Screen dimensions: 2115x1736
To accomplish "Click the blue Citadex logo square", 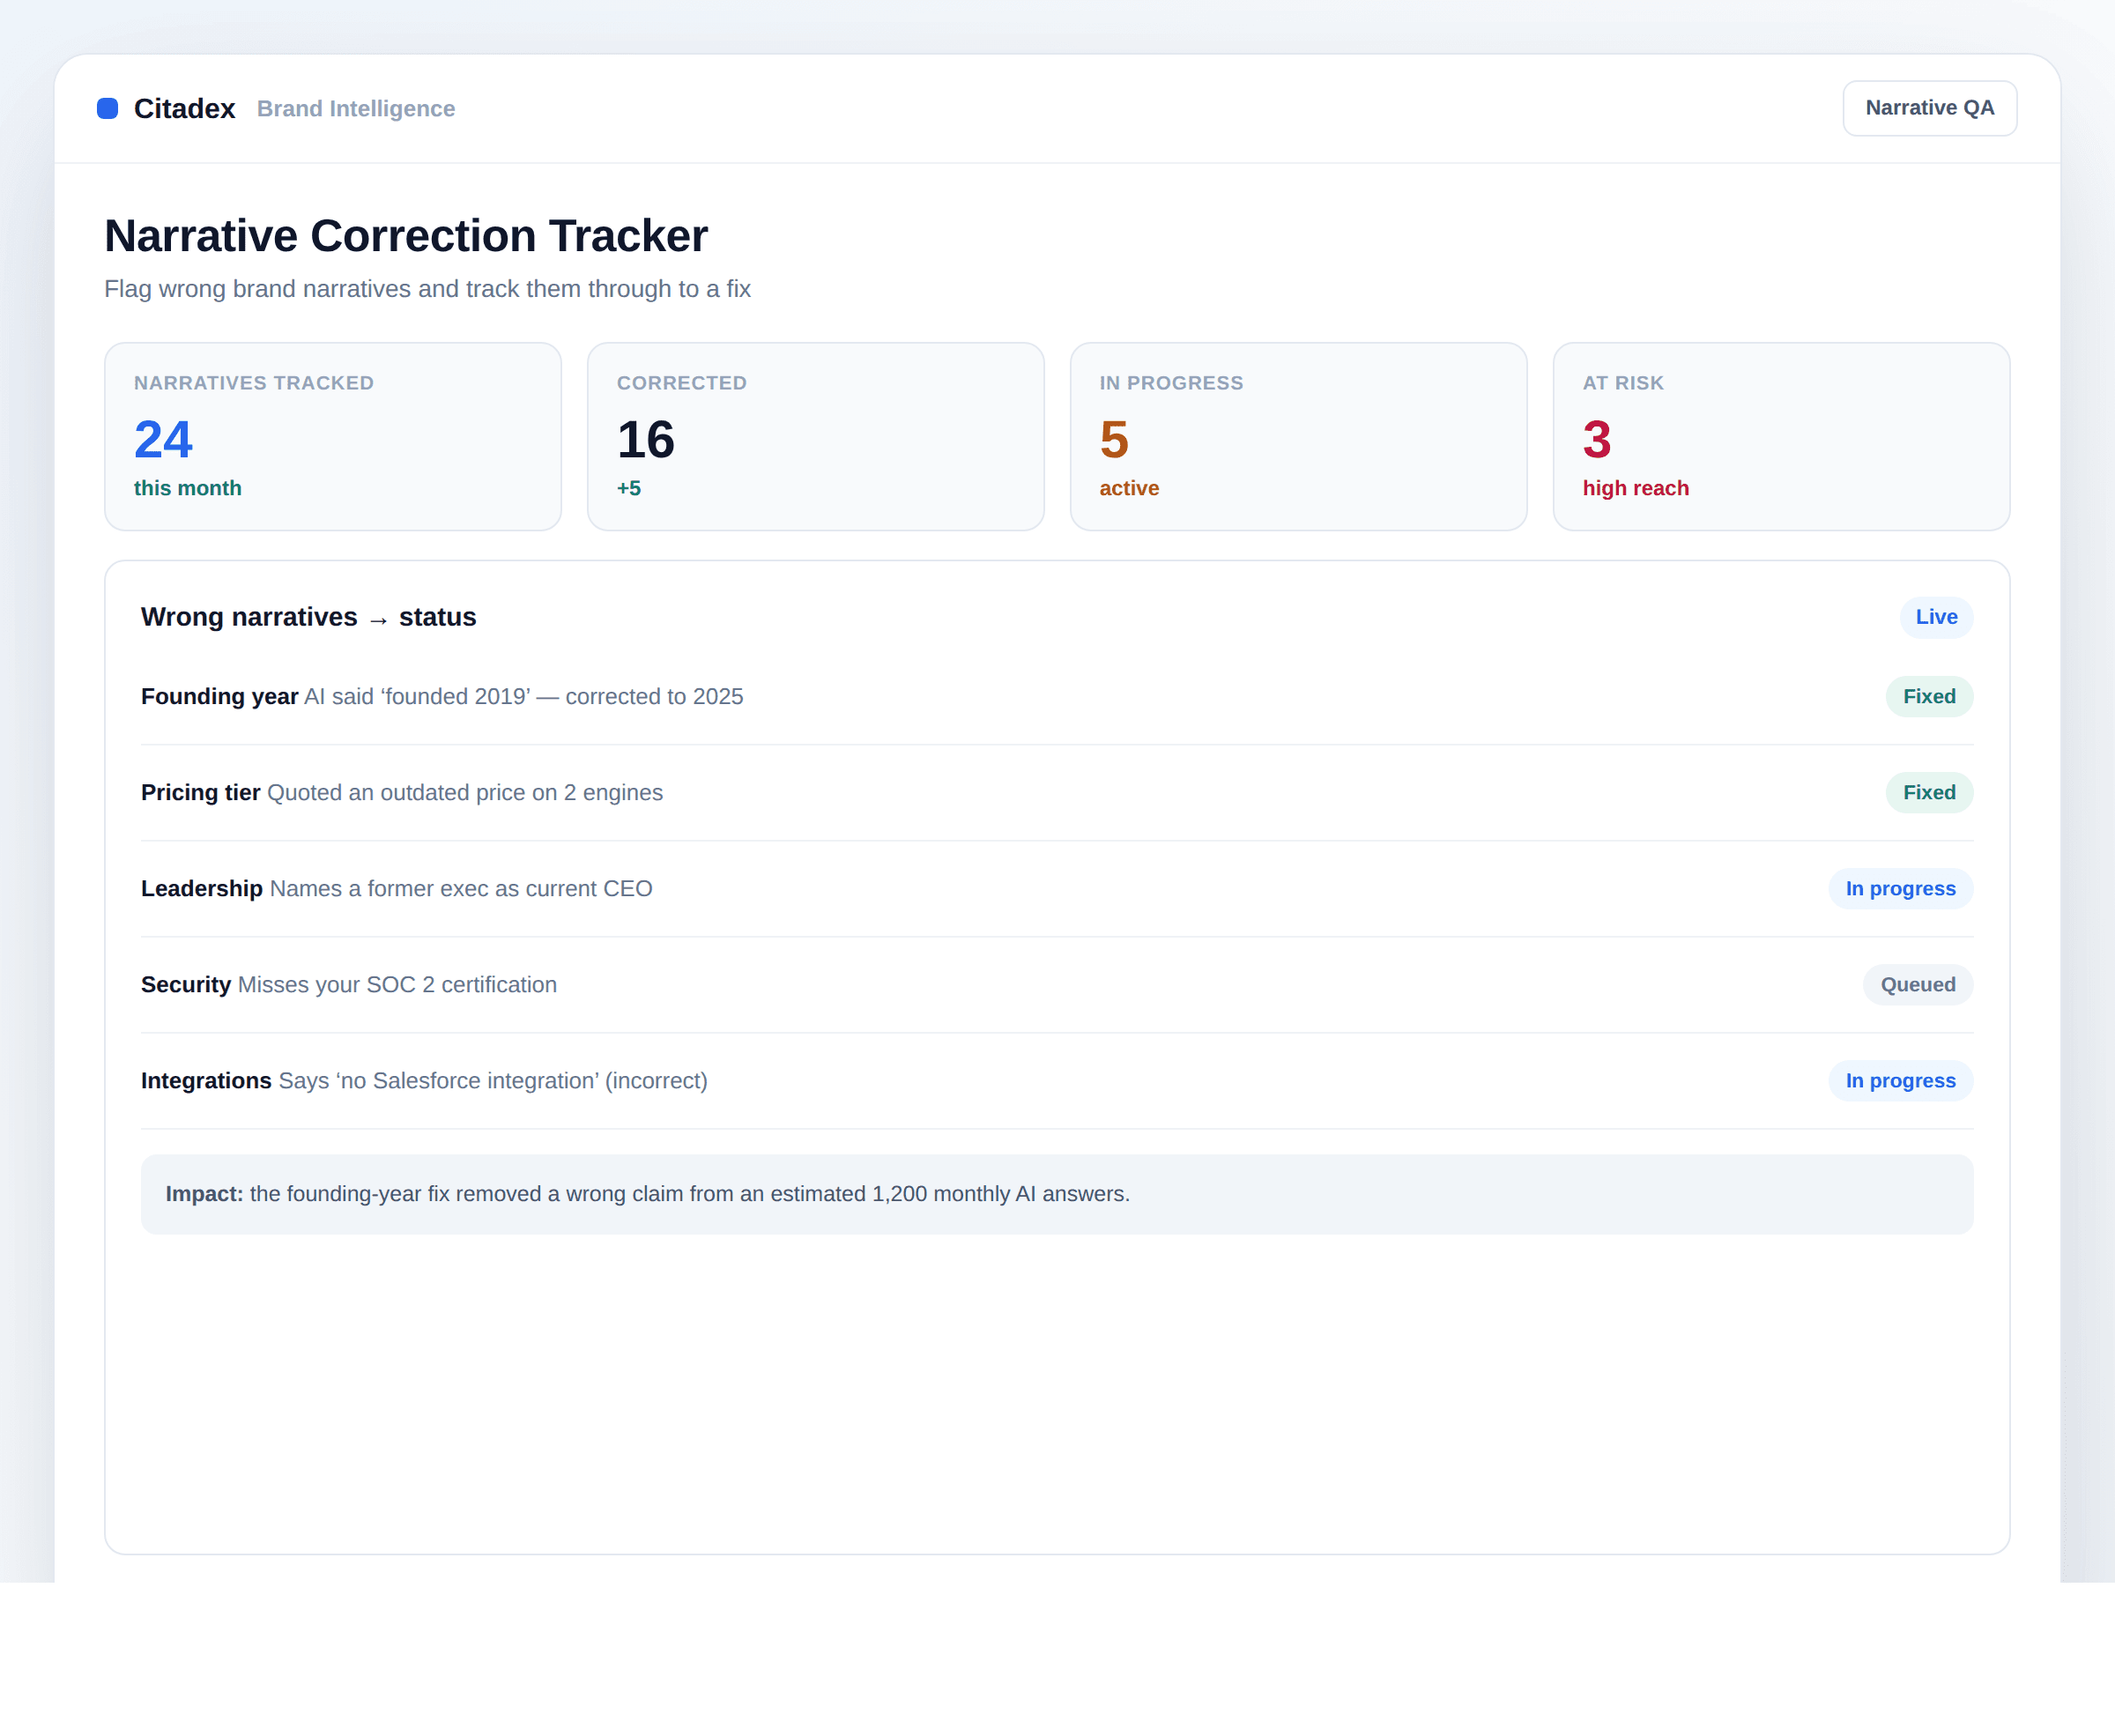I will click(x=107, y=108).
